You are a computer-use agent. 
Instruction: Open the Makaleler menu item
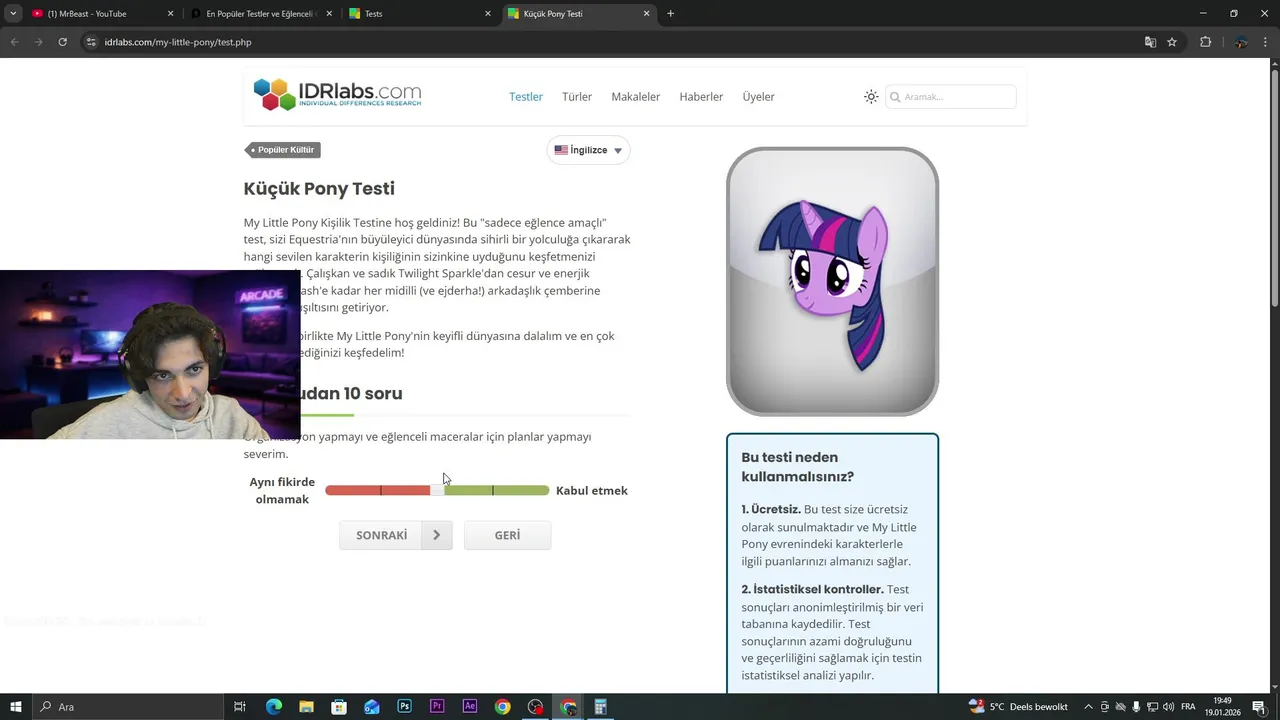click(636, 97)
